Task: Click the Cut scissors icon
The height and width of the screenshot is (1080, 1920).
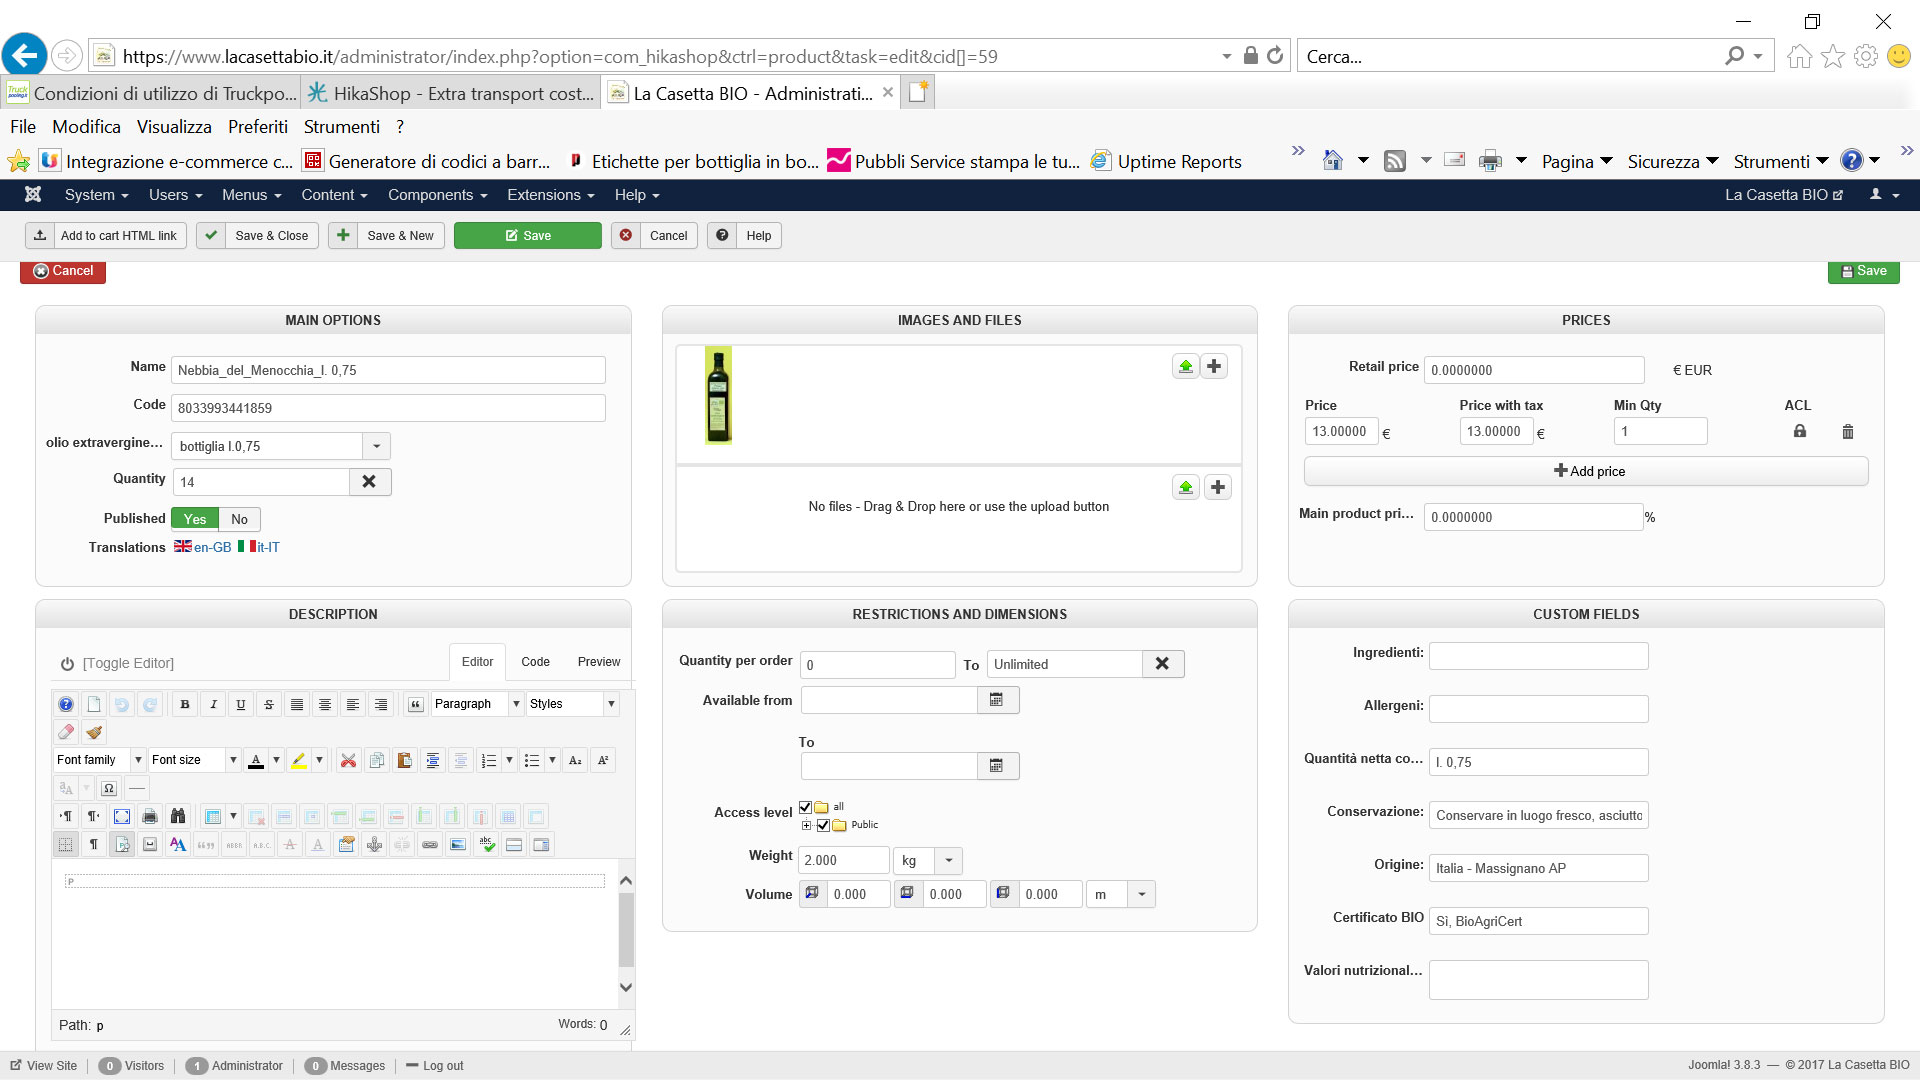Action: (x=348, y=761)
